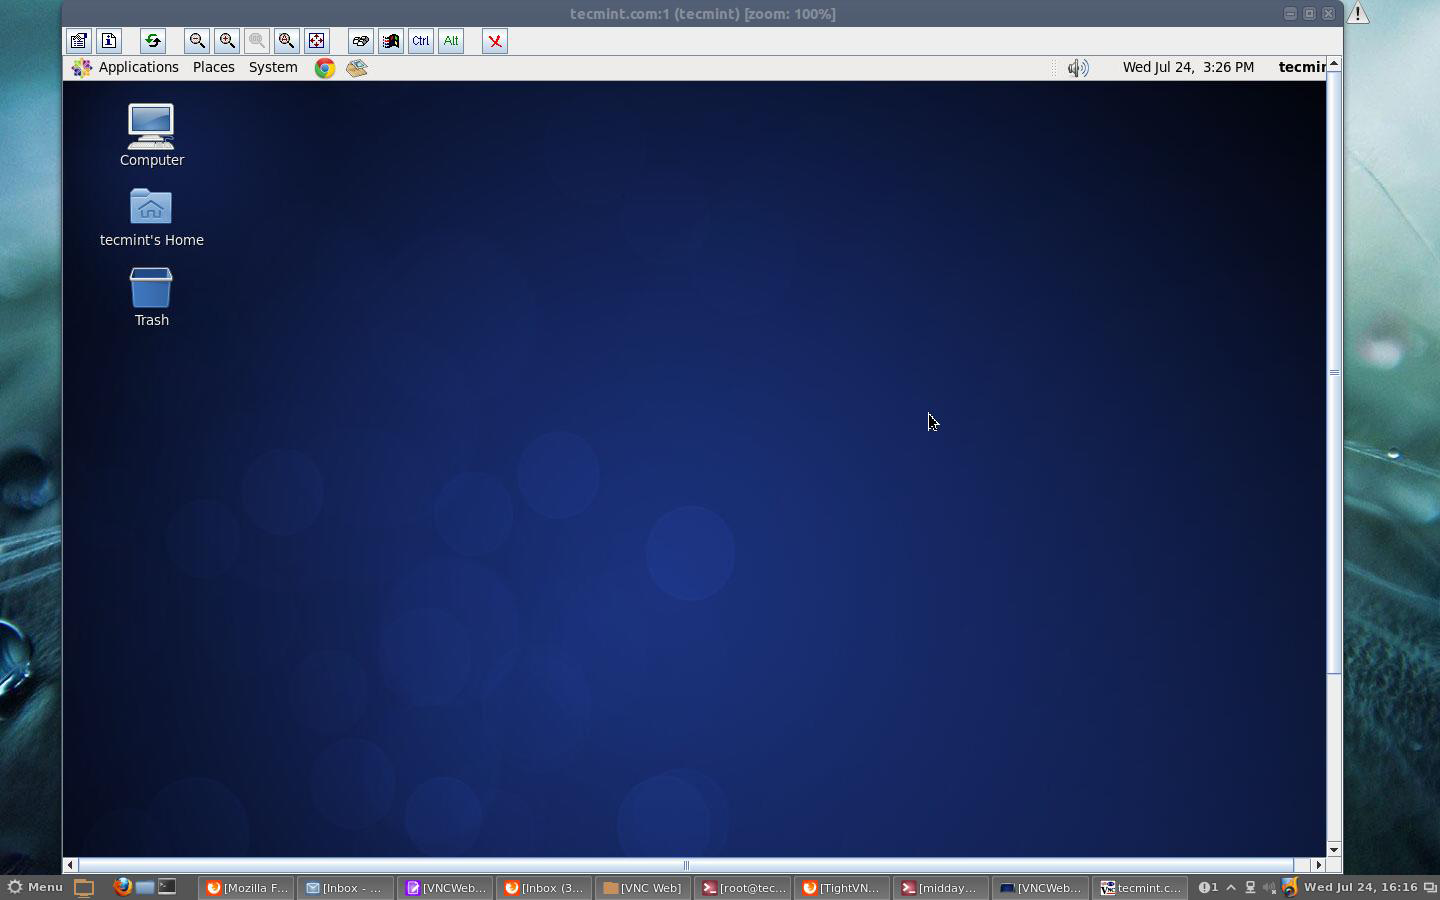The image size is (1440, 900).
Task: Open the Applications menu
Action: [x=126, y=67]
